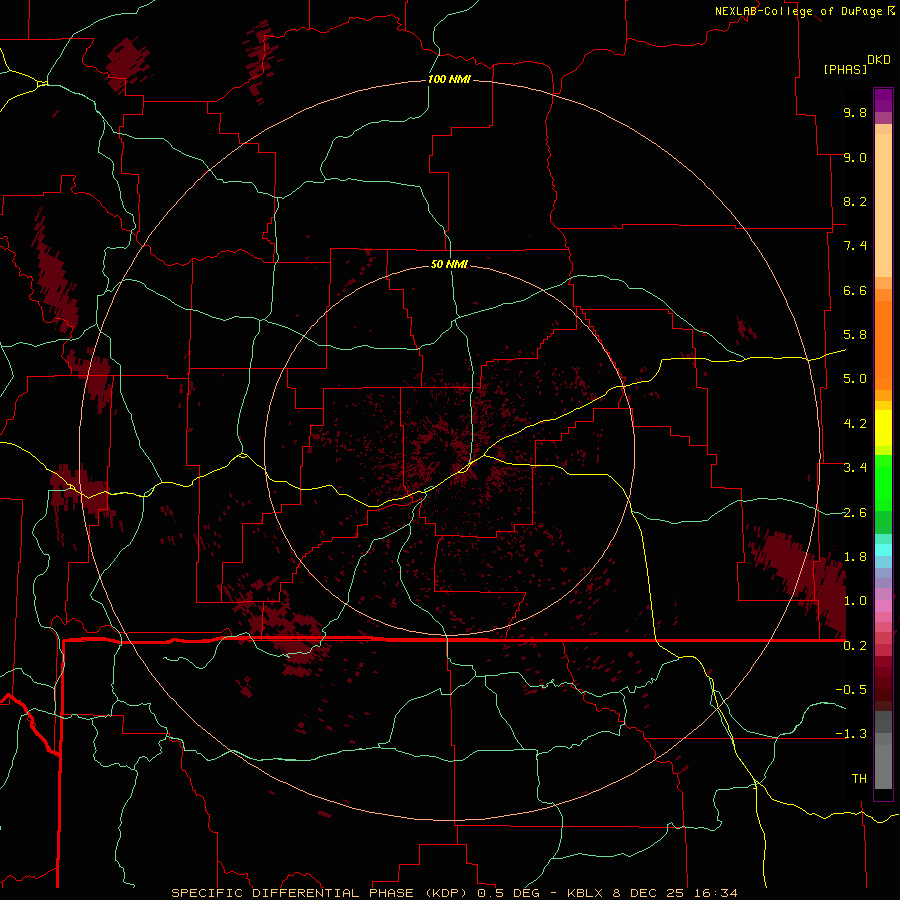The height and width of the screenshot is (900, 900).
Task: Click the 1.0 scale value
Action: pos(855,601)
